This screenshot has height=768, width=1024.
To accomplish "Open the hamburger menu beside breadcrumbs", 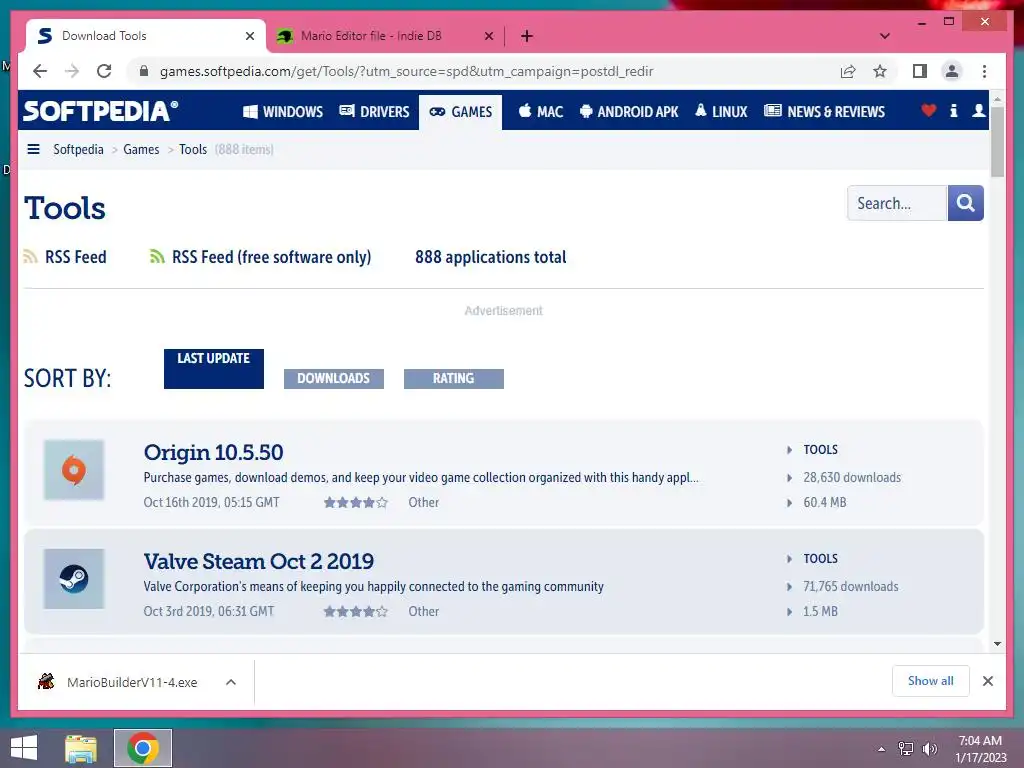I will click(x=33, y=150).
